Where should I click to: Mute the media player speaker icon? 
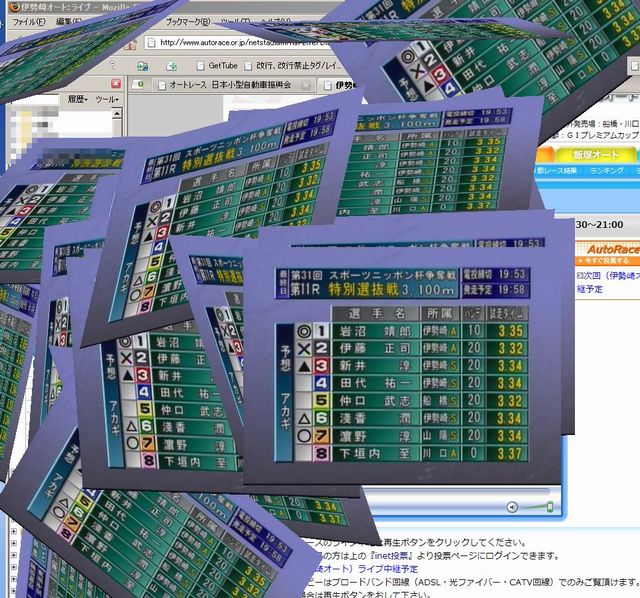pyautogui.click(x=512, y=507)
